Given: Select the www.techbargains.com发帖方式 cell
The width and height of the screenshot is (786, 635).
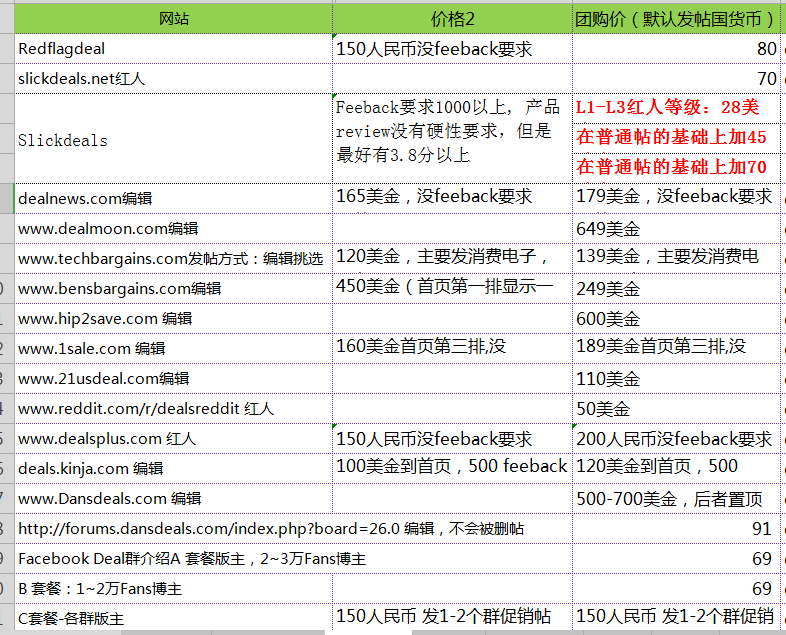Looking at the screenshot, I should [x=173, y=259].
